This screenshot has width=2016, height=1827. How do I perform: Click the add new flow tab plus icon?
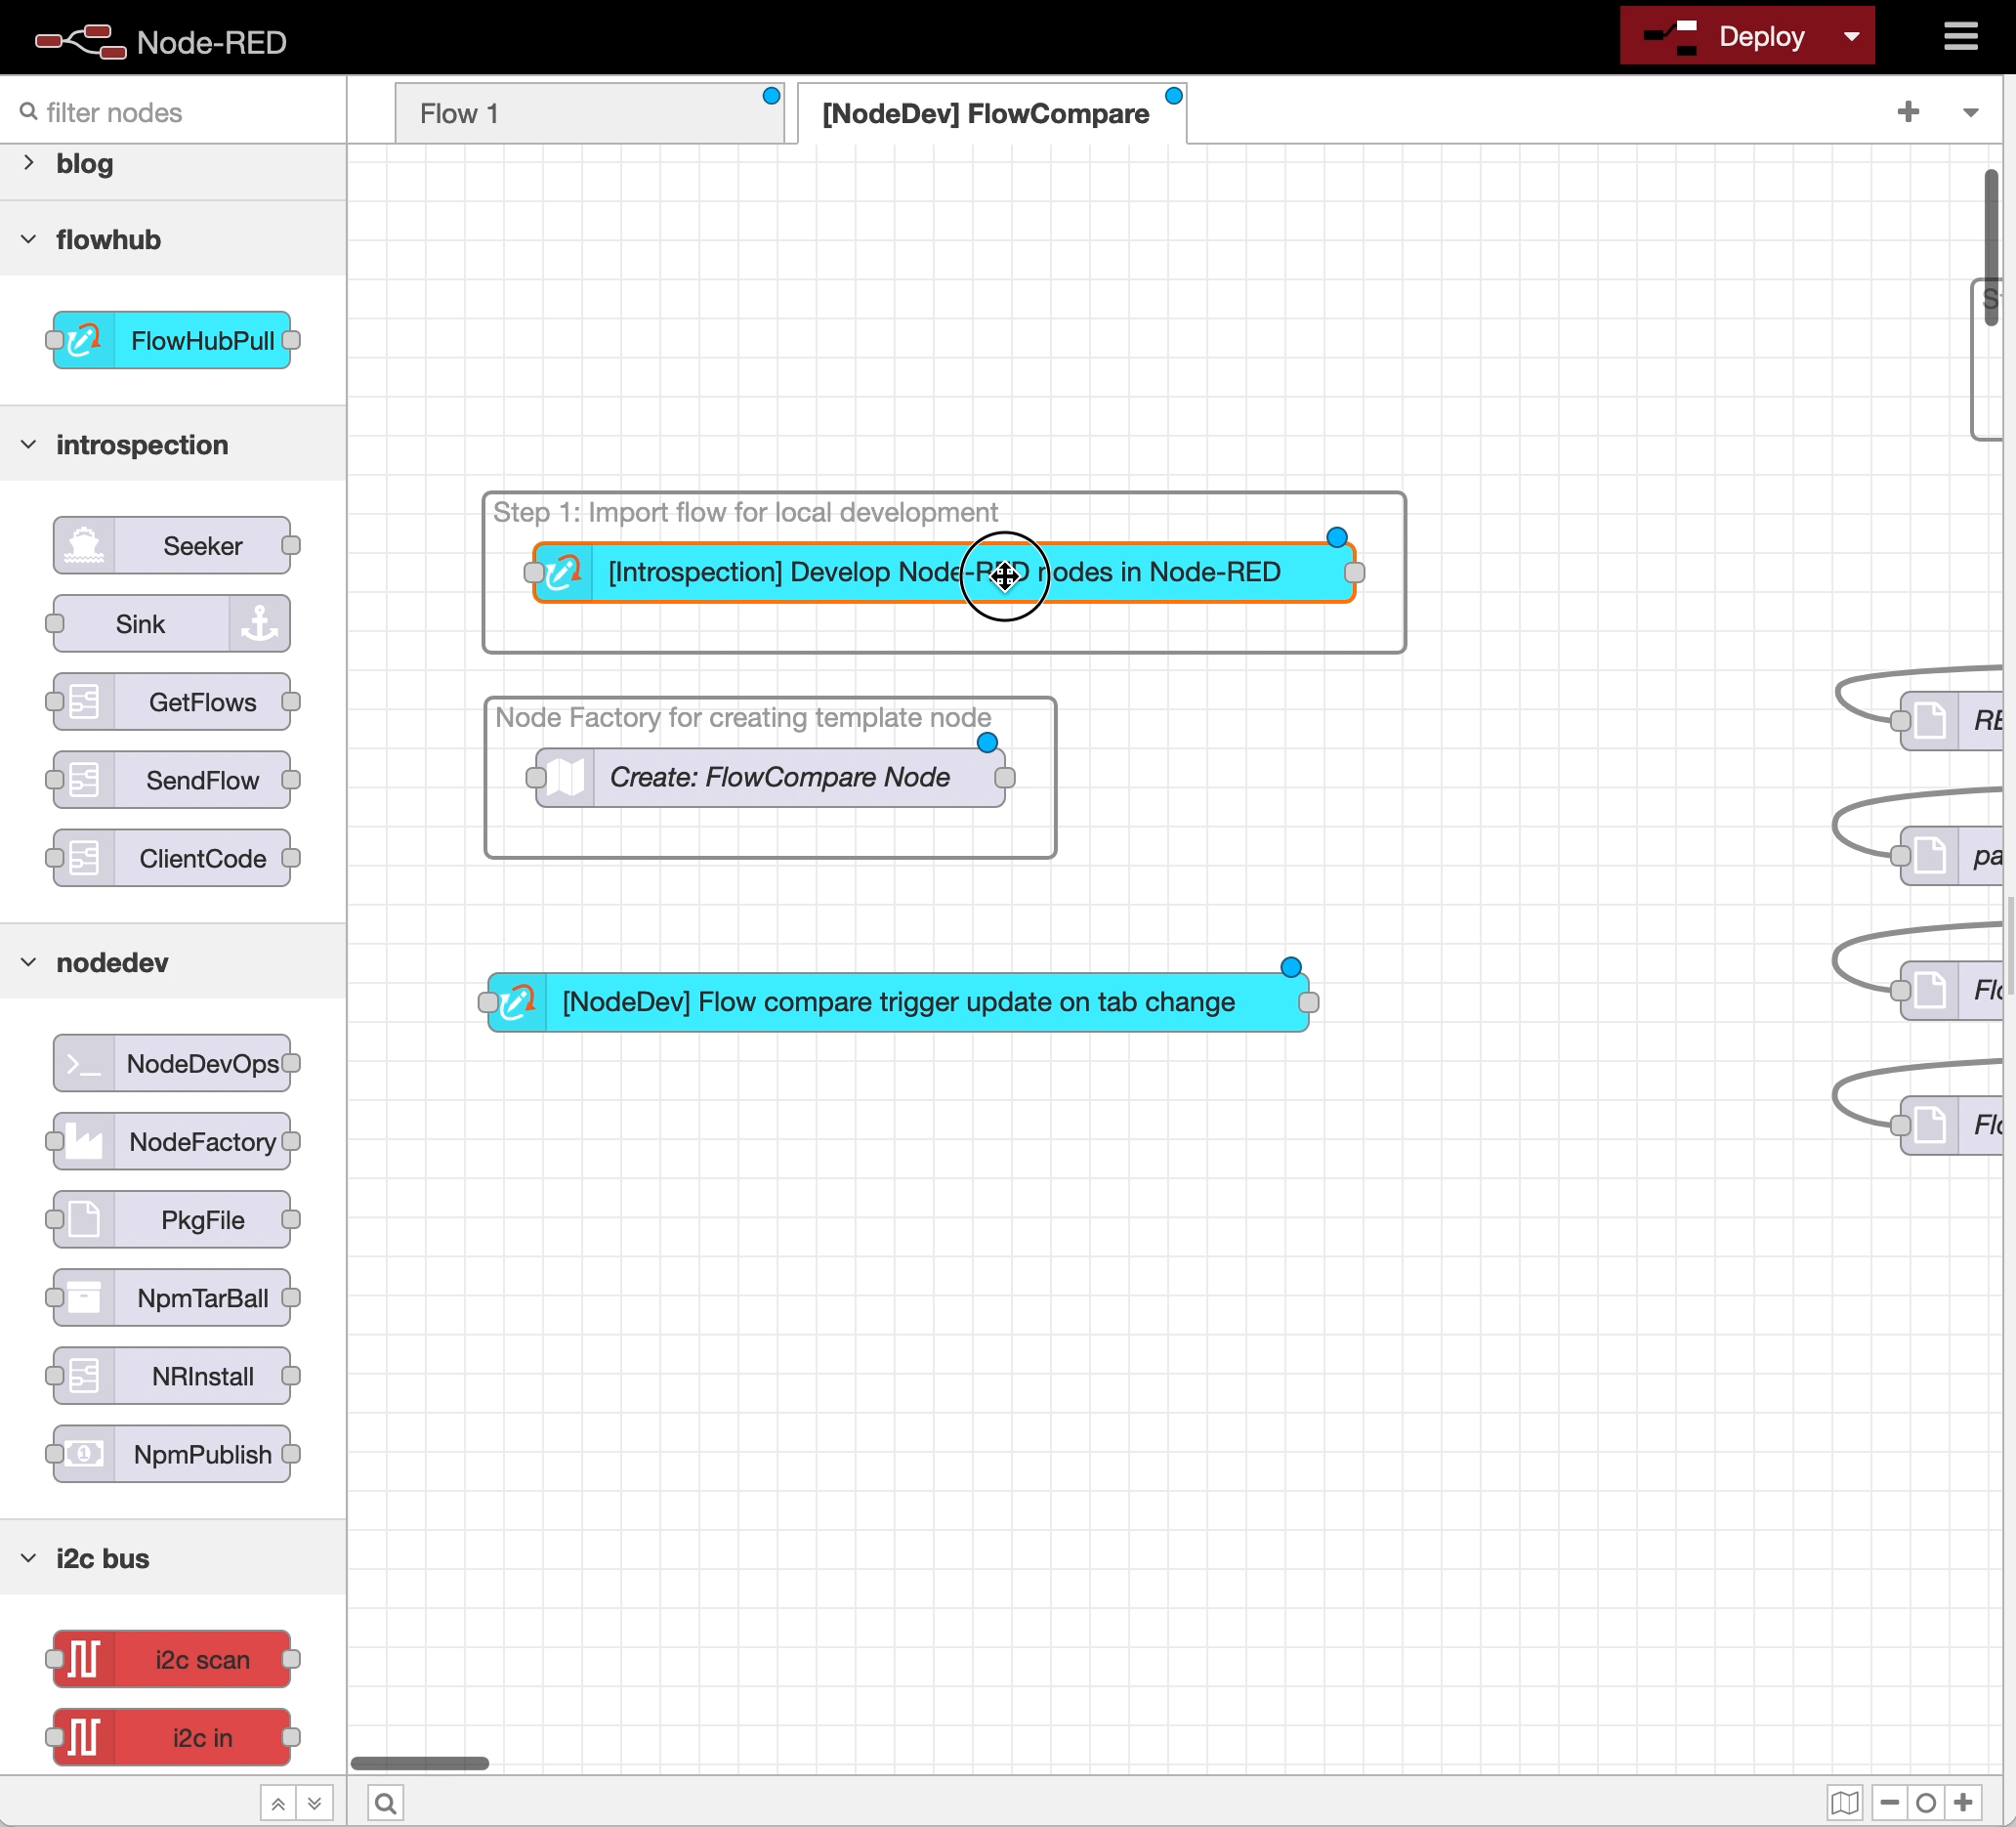click(1908, 111)
